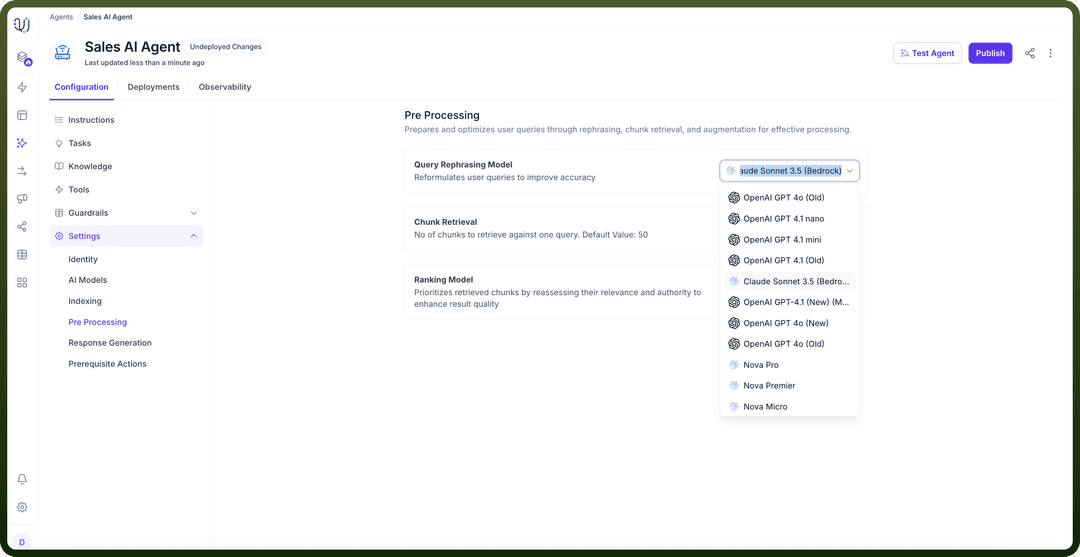The width and height of the screenshot is (1080, 557).
Task: Open the Response Generation settings page
Action: 110,343
